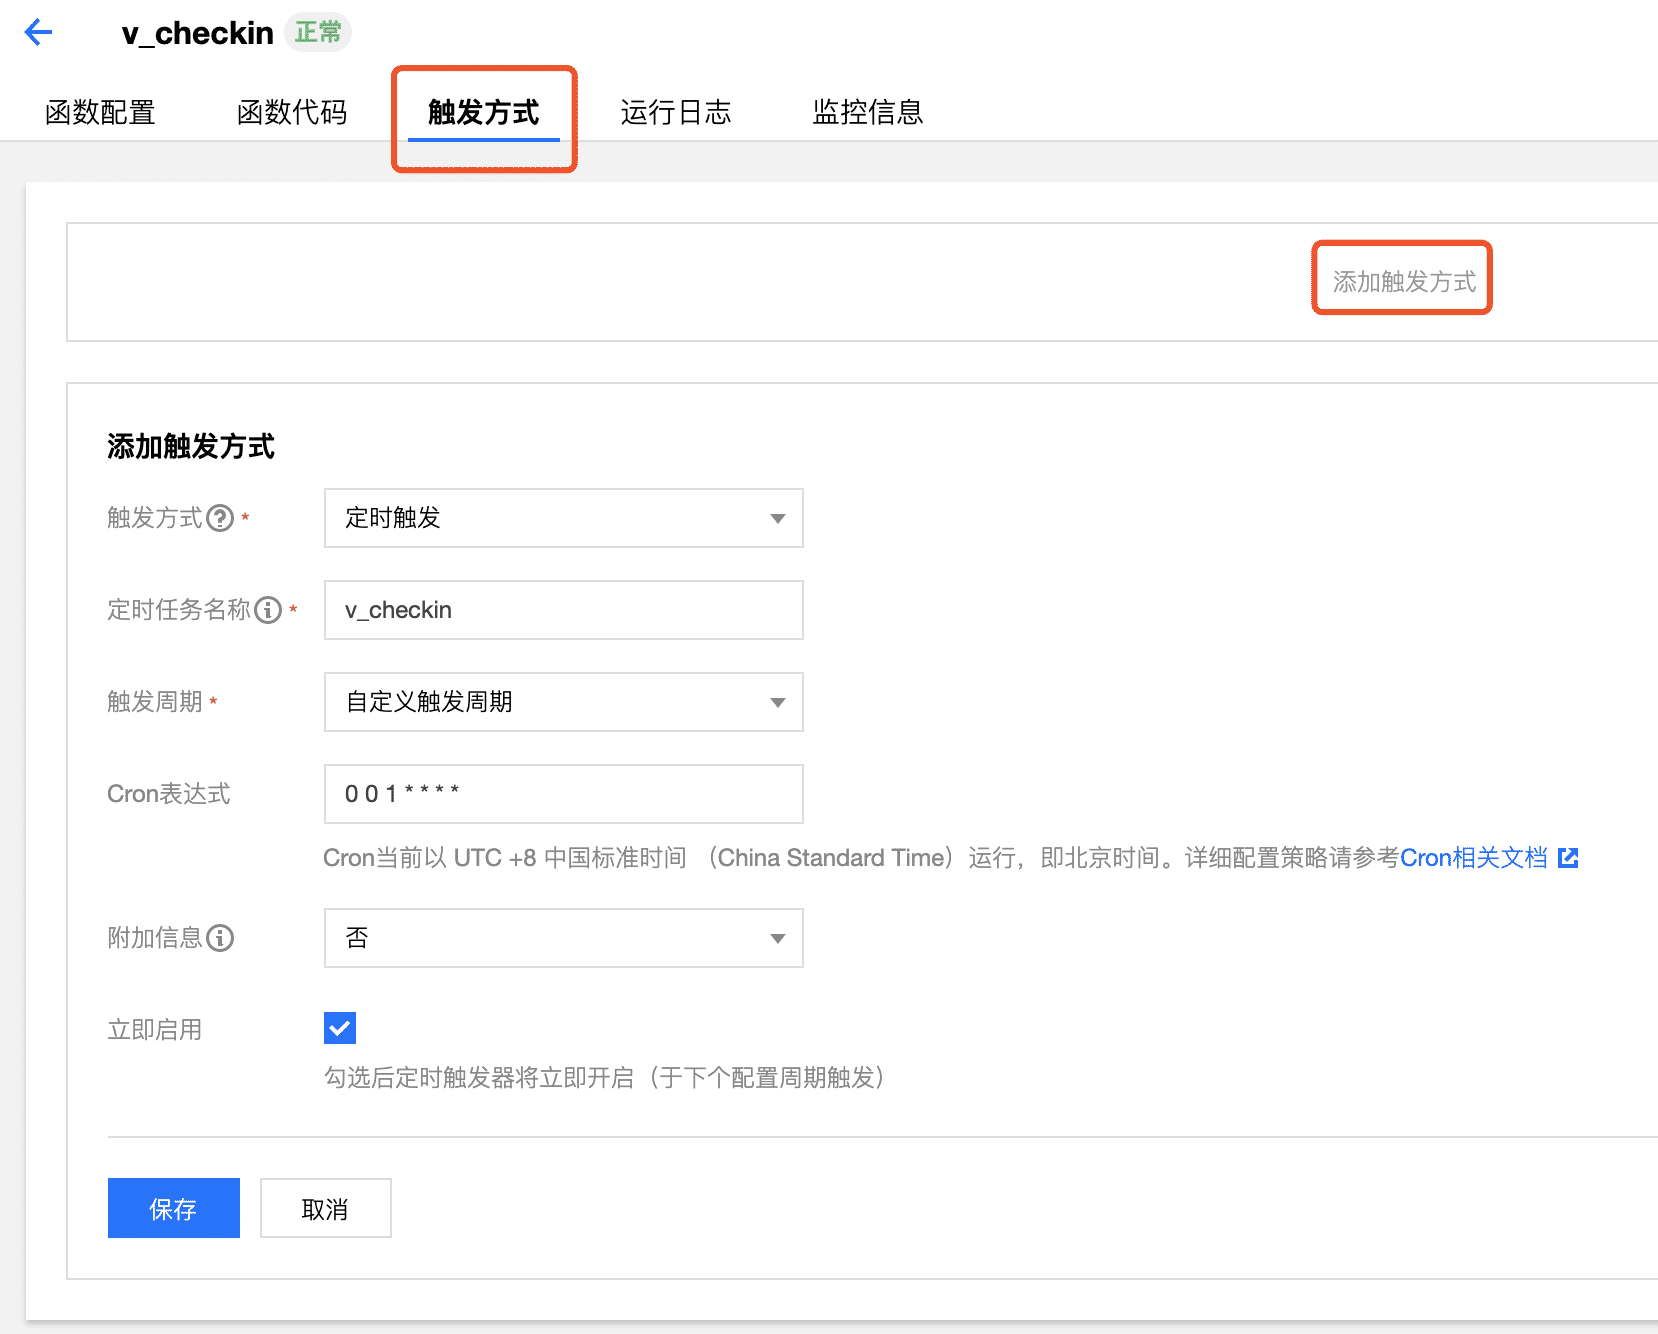The image size is (1658, 1334).
Task: Select the 触发方式 tab
Action: [484, 112]
